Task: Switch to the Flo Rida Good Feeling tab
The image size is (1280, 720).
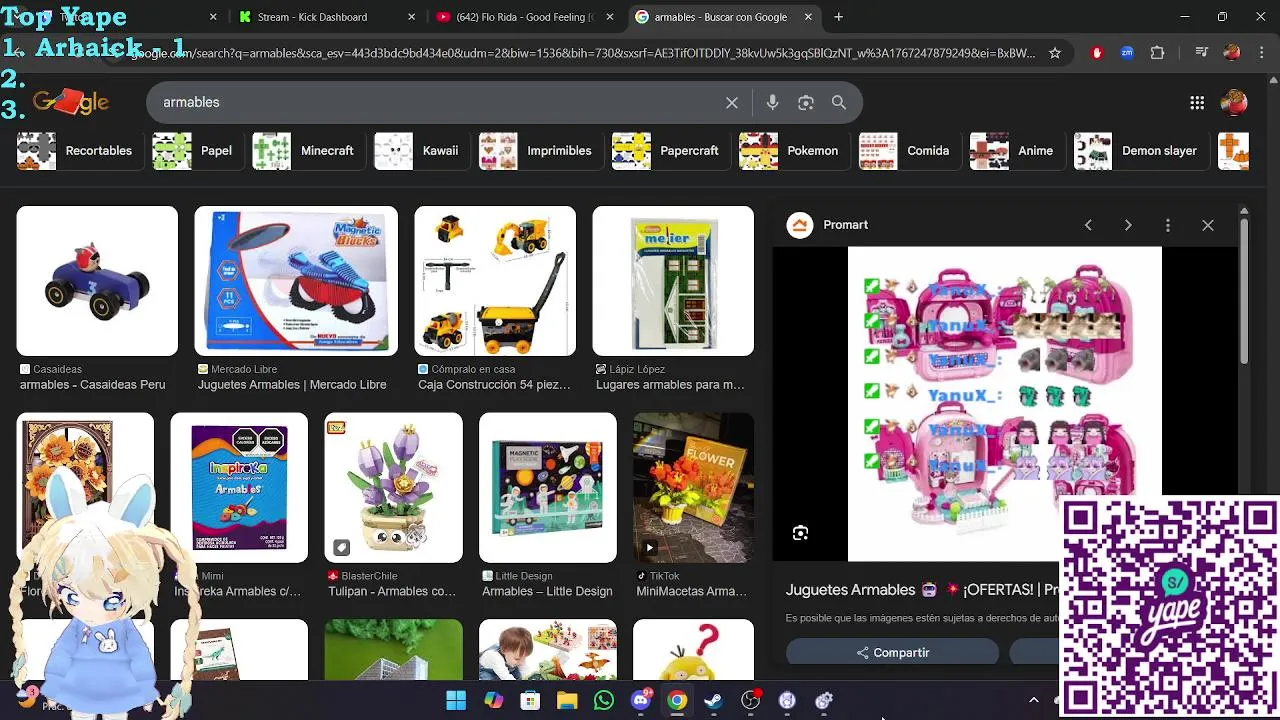Action: (x=524, y=17)
